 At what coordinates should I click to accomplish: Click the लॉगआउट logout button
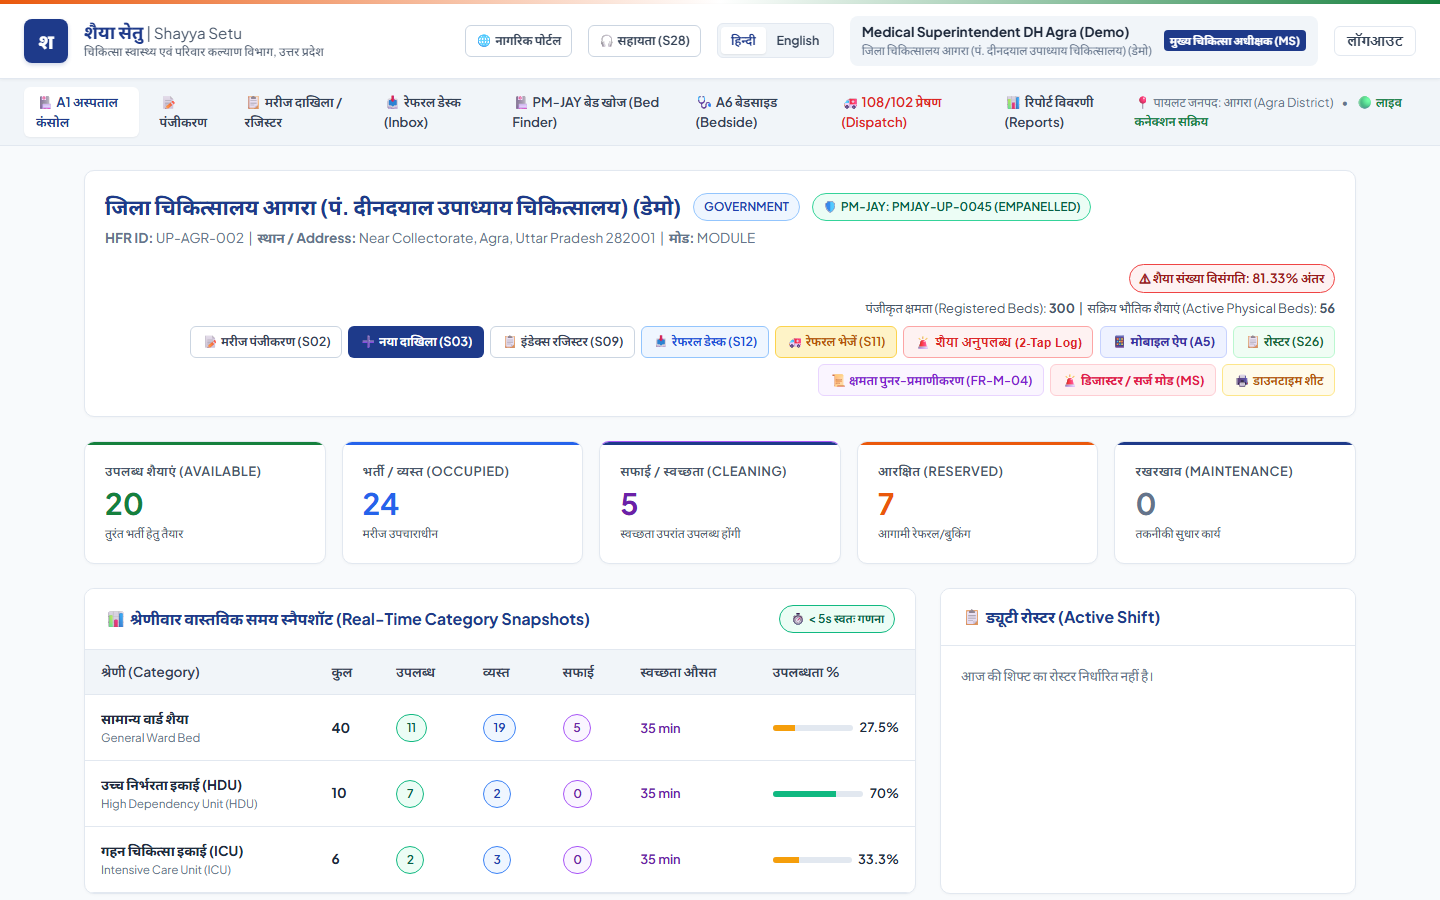pyautogui.click(x=1375, y=41)
